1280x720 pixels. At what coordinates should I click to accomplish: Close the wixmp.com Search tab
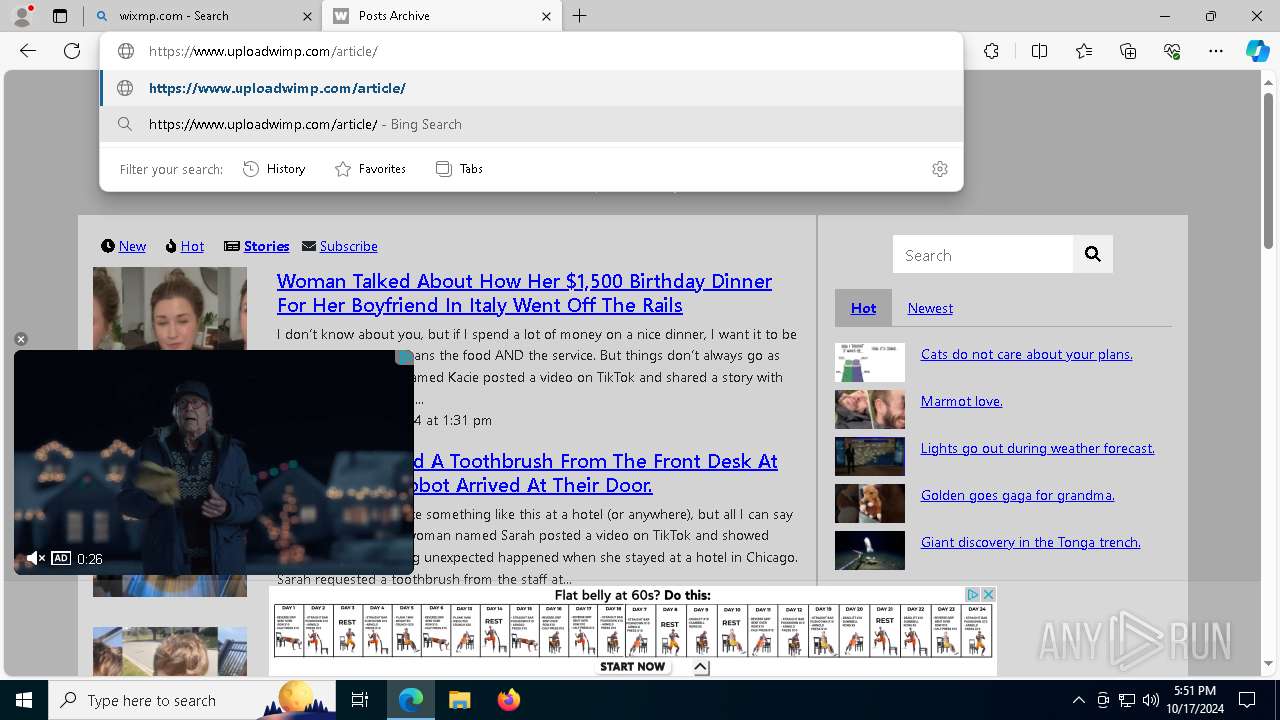pos(307,16)
